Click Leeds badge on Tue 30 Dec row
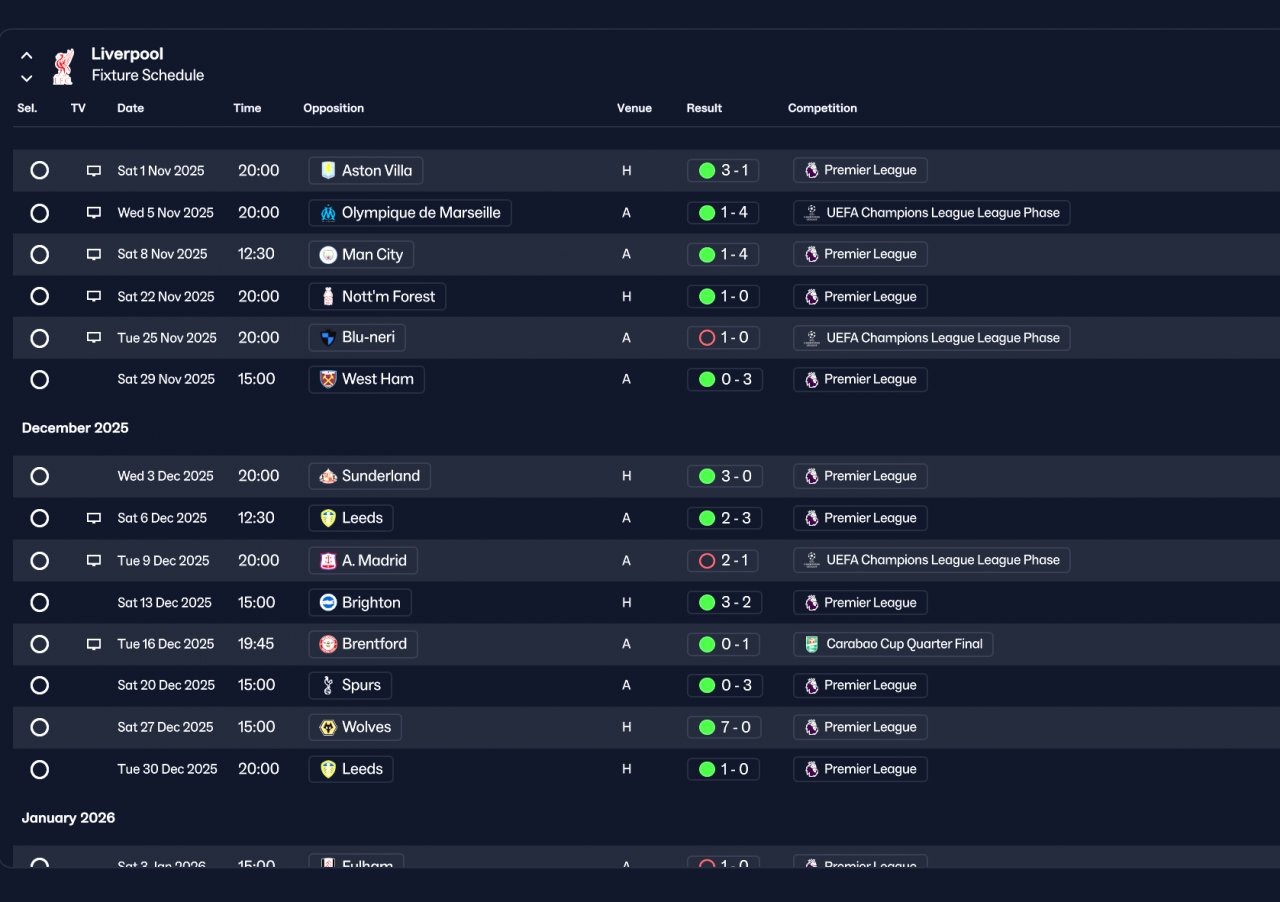This screenshot has width=1280, height=902. [x=328, y=769]
